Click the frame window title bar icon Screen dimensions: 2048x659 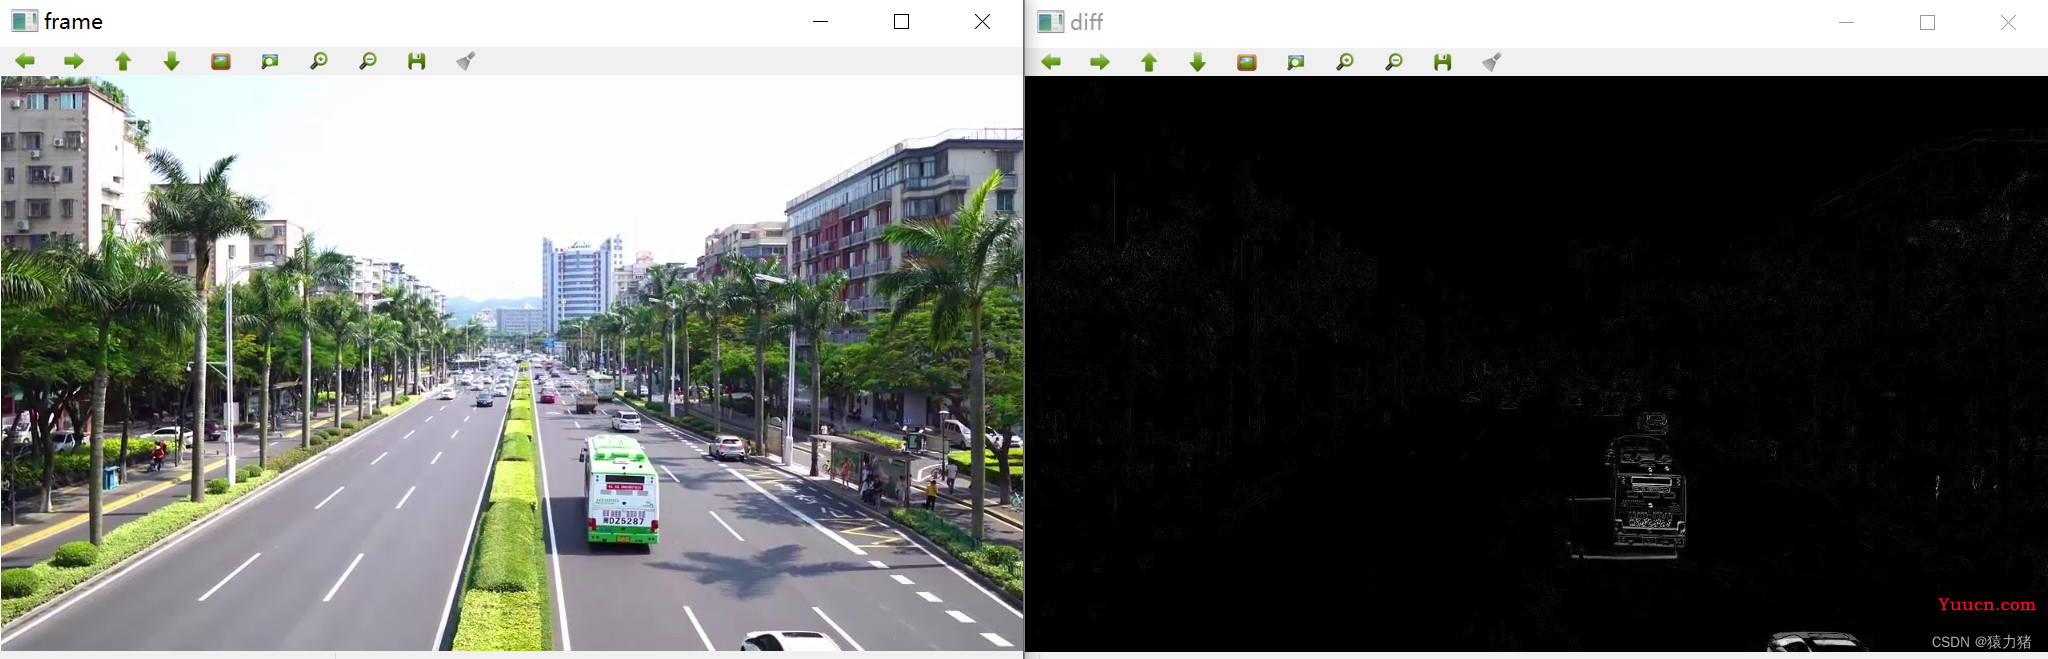24,21
